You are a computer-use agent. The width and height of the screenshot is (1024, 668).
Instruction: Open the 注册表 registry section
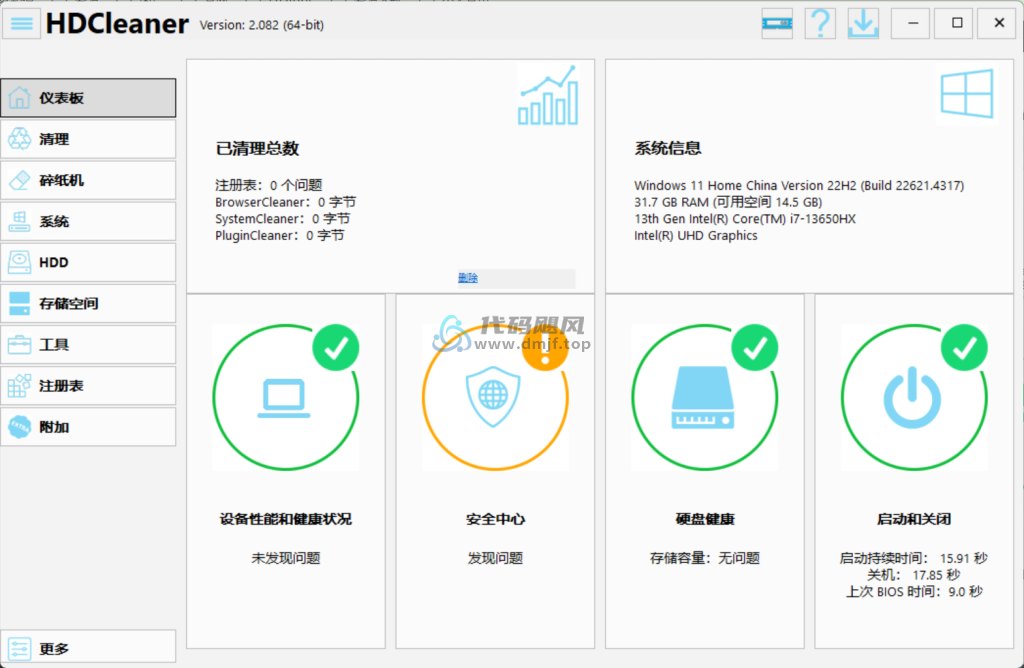[88, 386]
